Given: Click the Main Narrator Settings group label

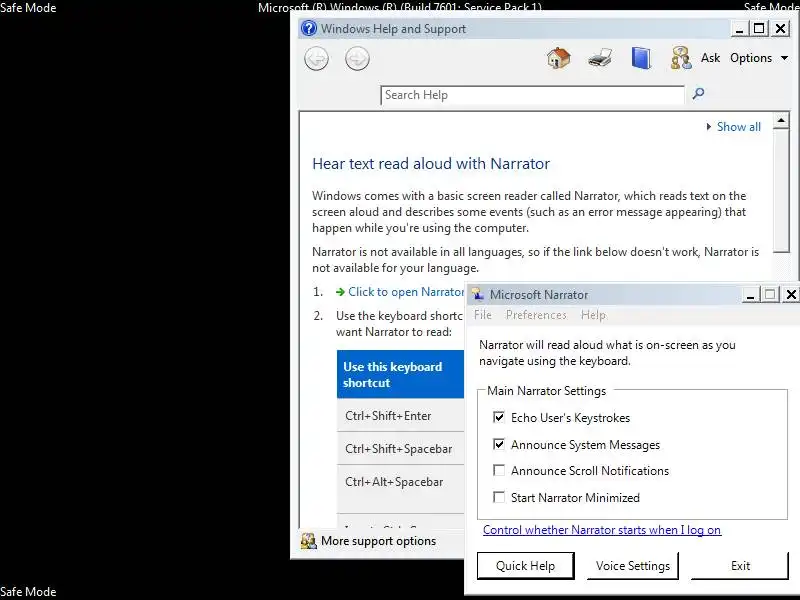Looking at the screenshot, I should click(546, 391).
